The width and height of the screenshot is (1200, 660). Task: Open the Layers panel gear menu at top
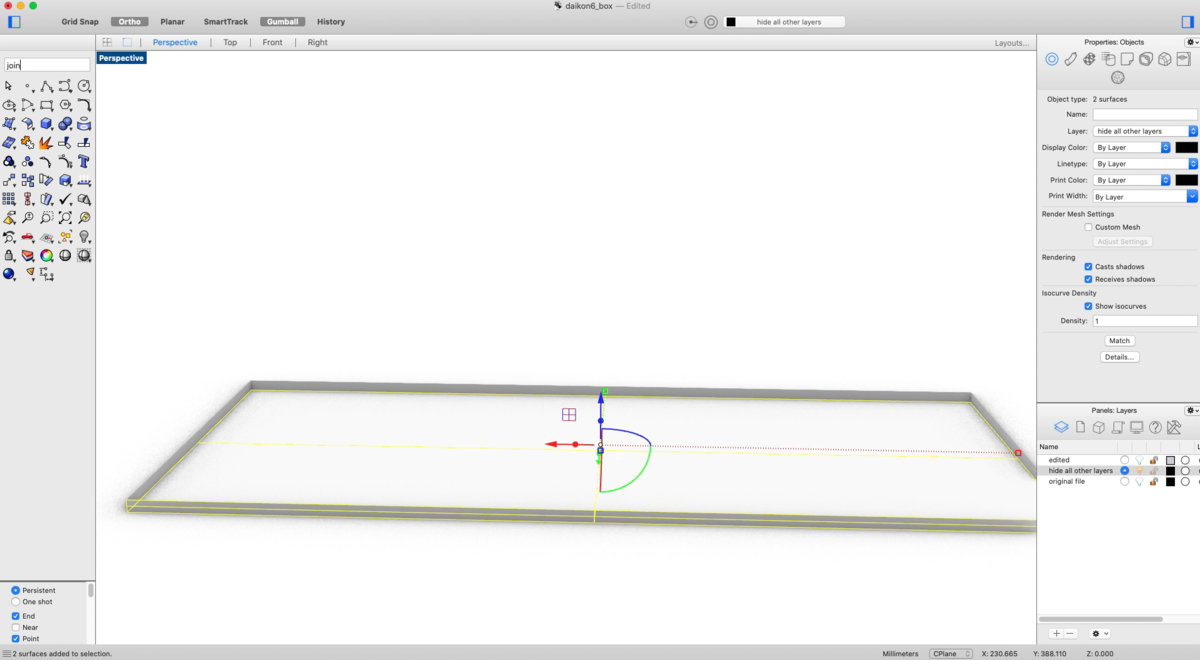coord(1191,410)
